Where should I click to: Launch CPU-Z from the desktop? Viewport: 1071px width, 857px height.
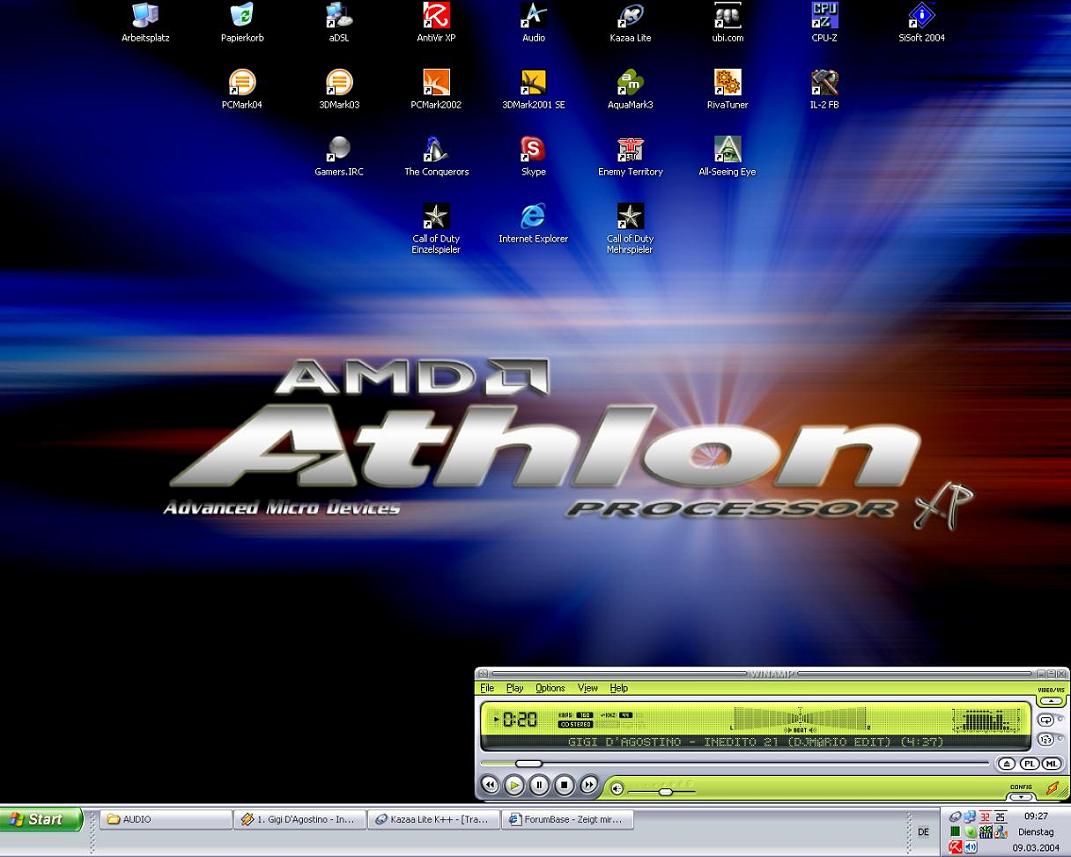pos(824,23)
